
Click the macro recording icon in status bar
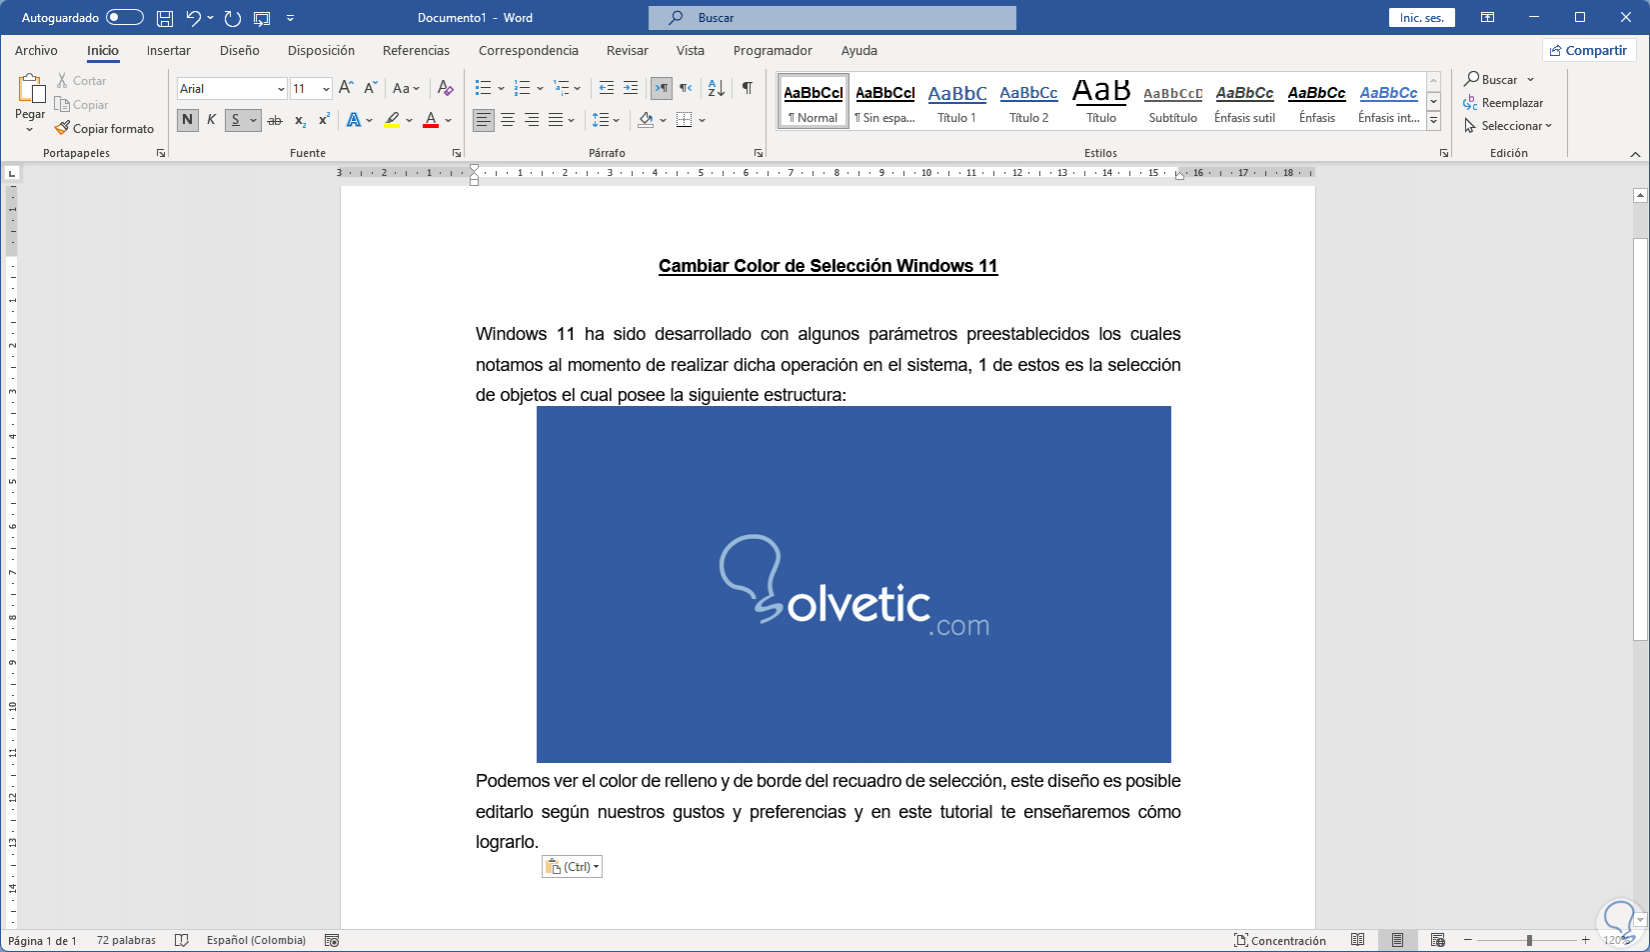332,940
